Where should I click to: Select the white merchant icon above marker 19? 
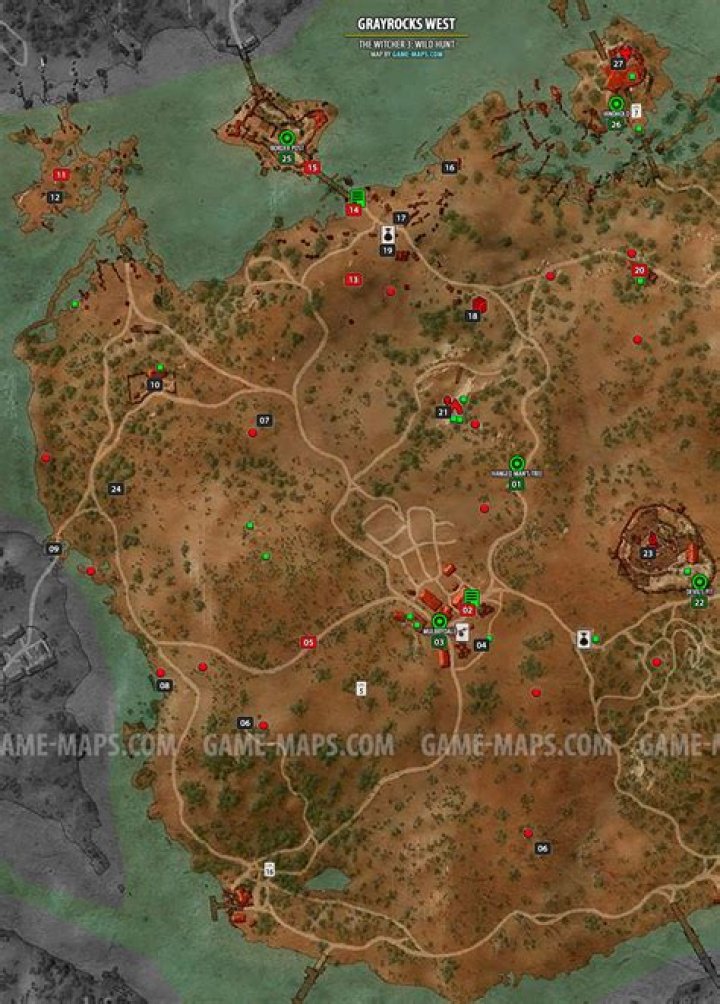click(x=388, y=234)
